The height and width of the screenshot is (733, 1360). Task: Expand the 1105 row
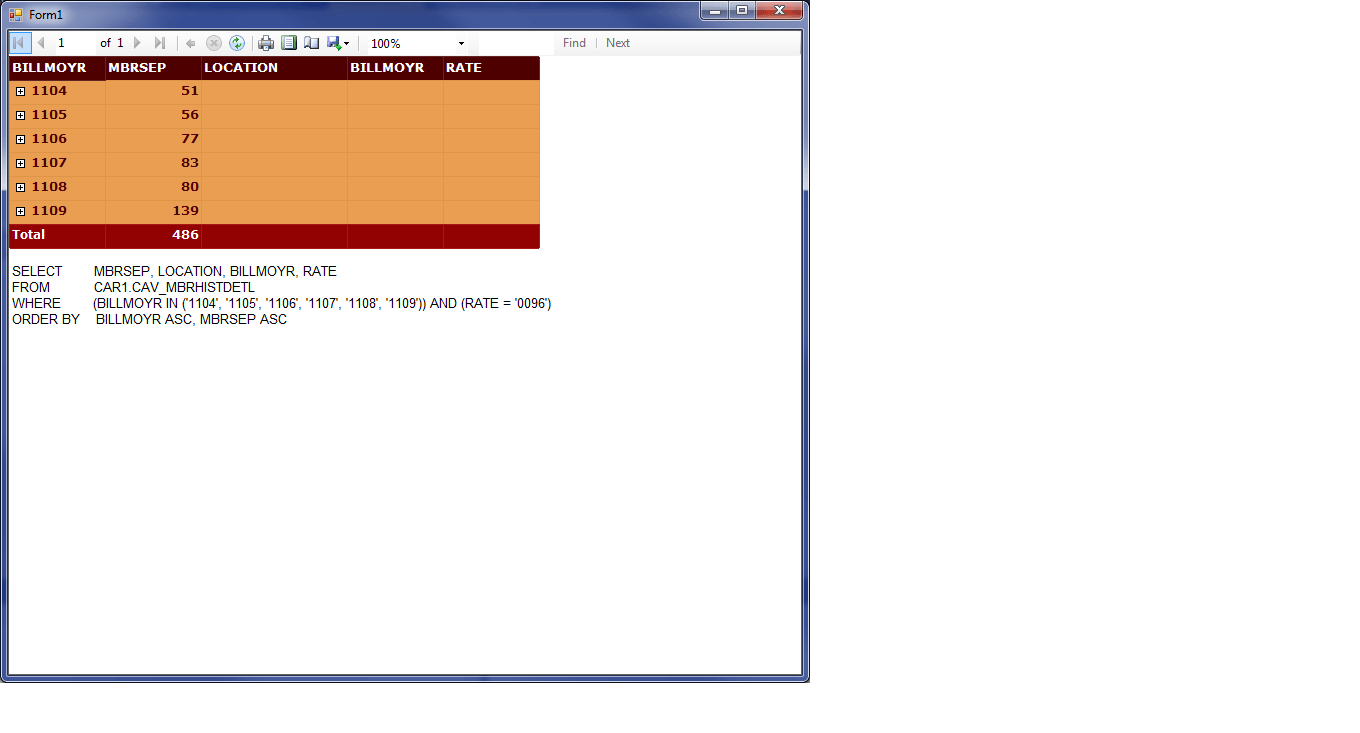point(21,115)
